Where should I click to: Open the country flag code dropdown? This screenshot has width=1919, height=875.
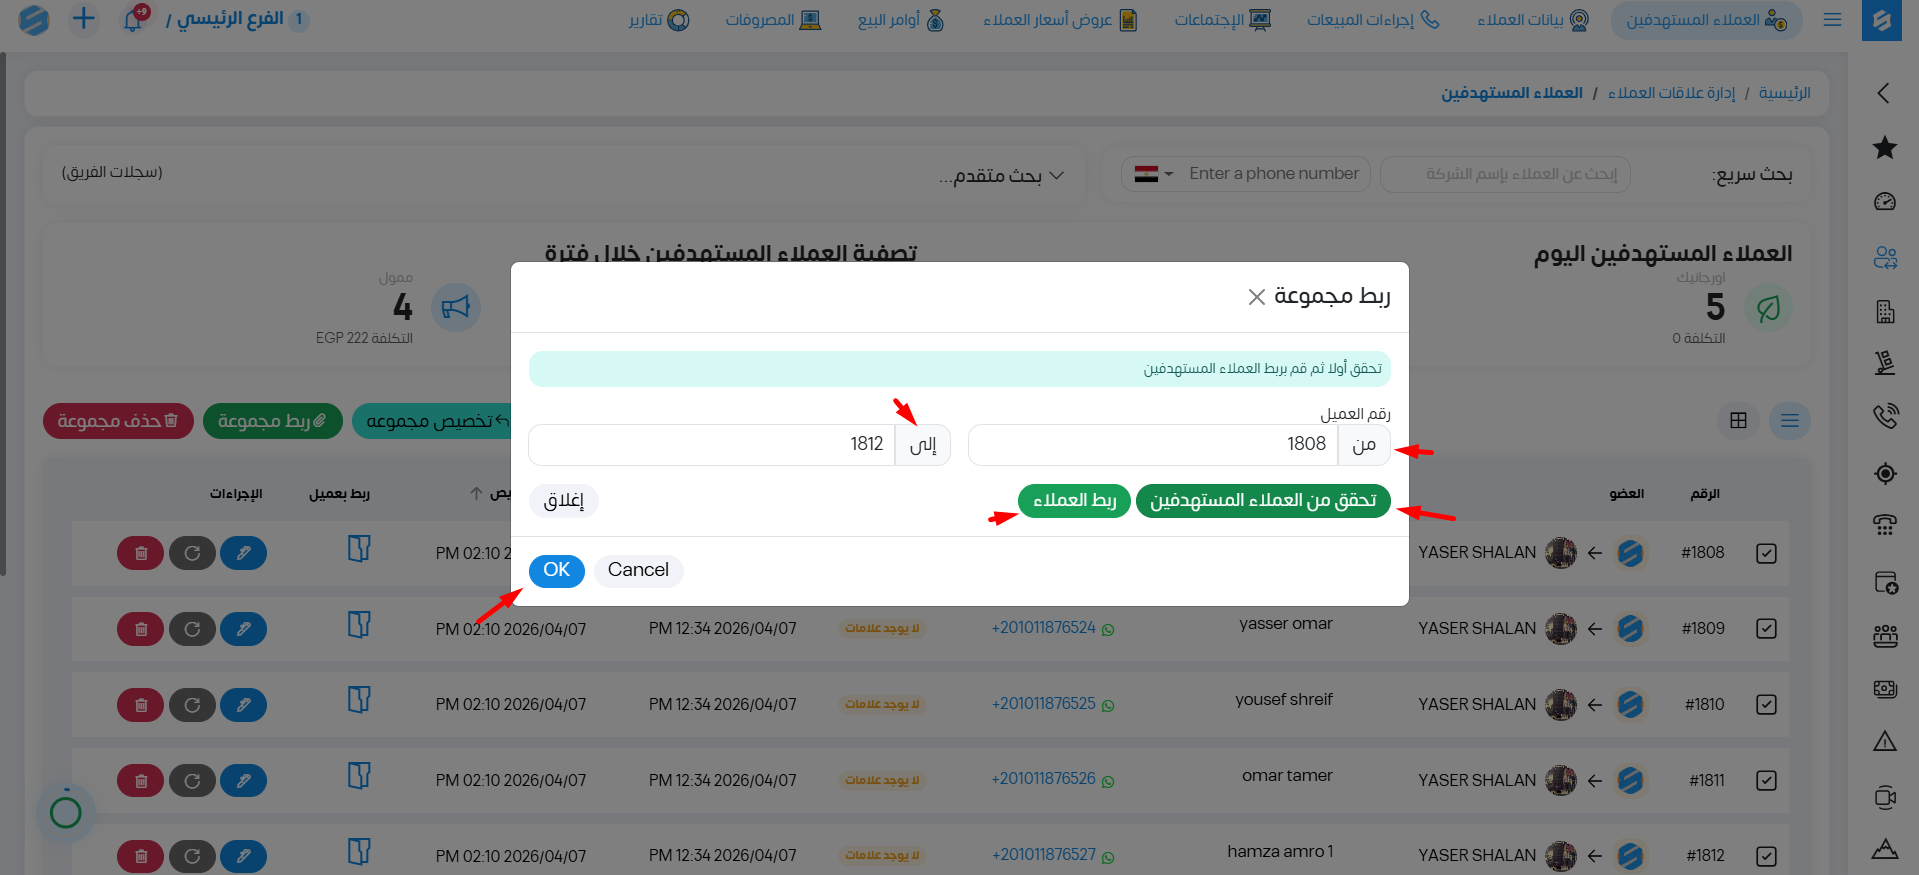coord(1153,174)
